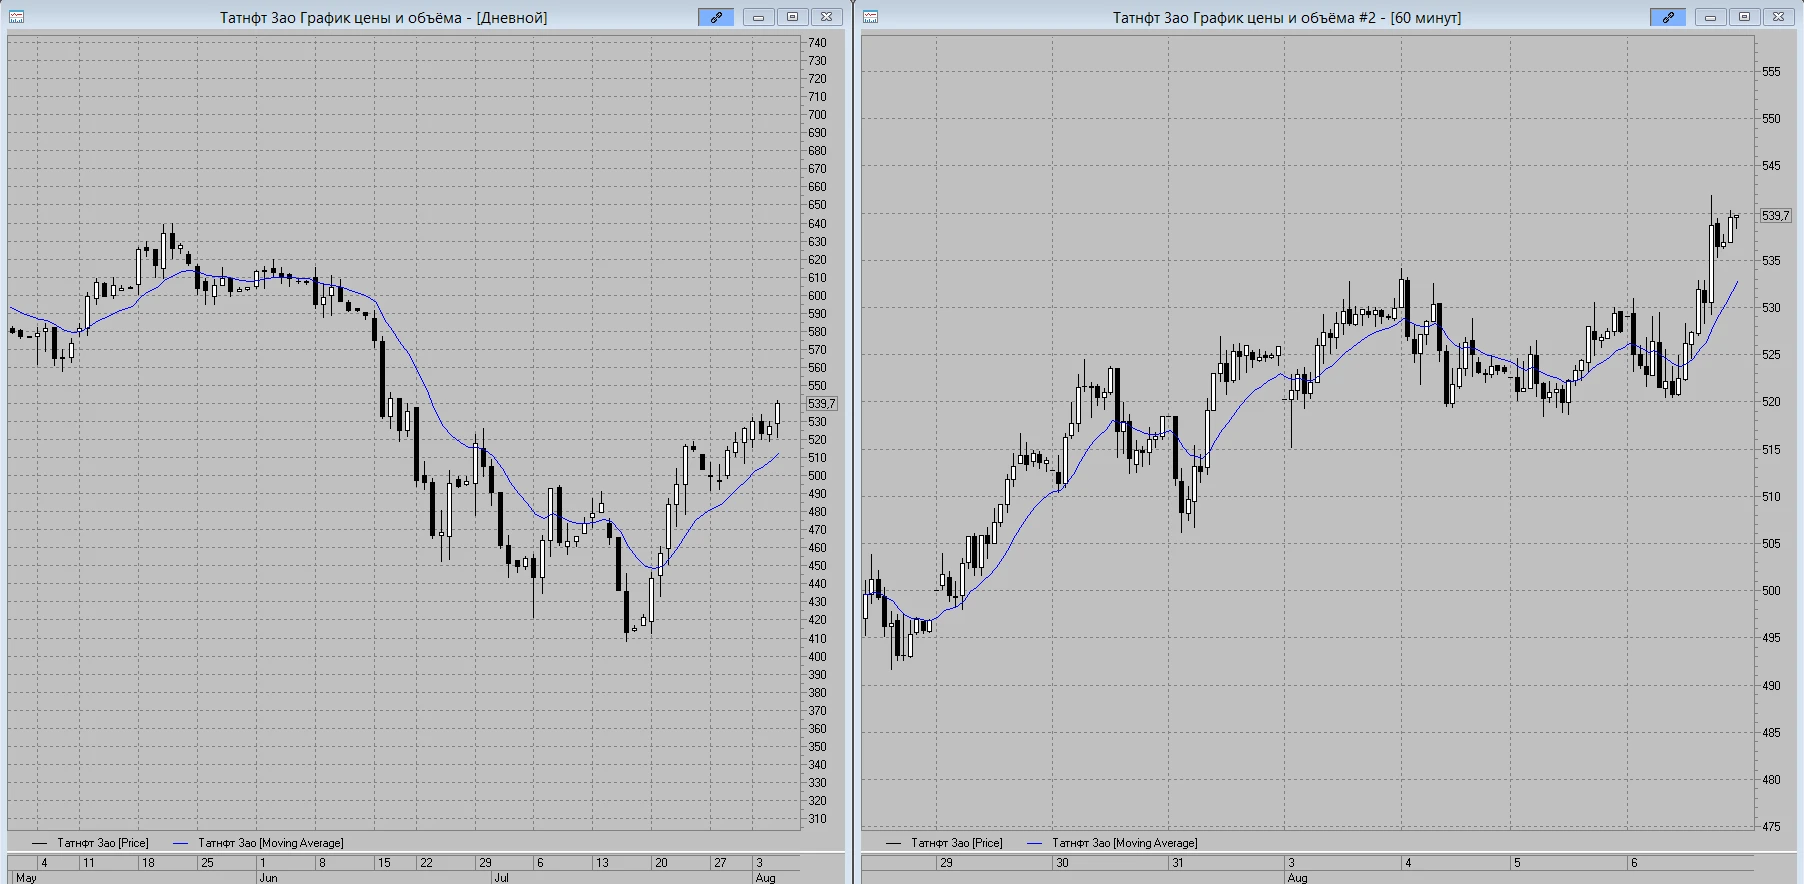Click the 740 level at the top of the daily price axis

(x=818, y=43)
